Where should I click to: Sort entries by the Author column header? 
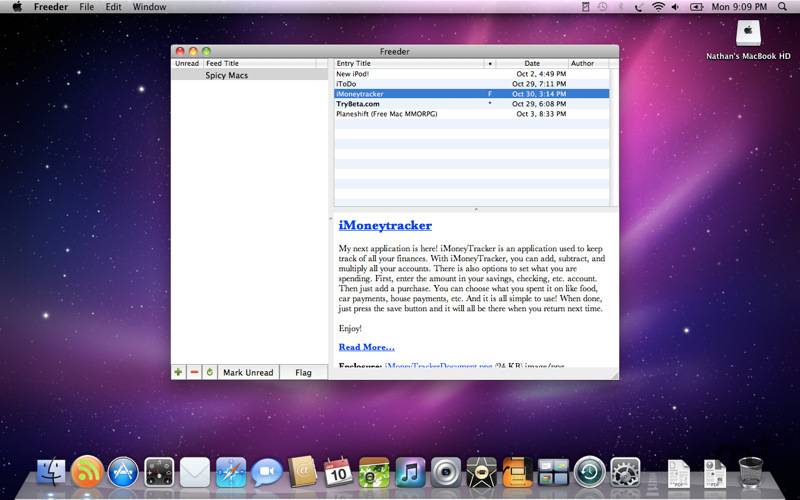point(588,63)
